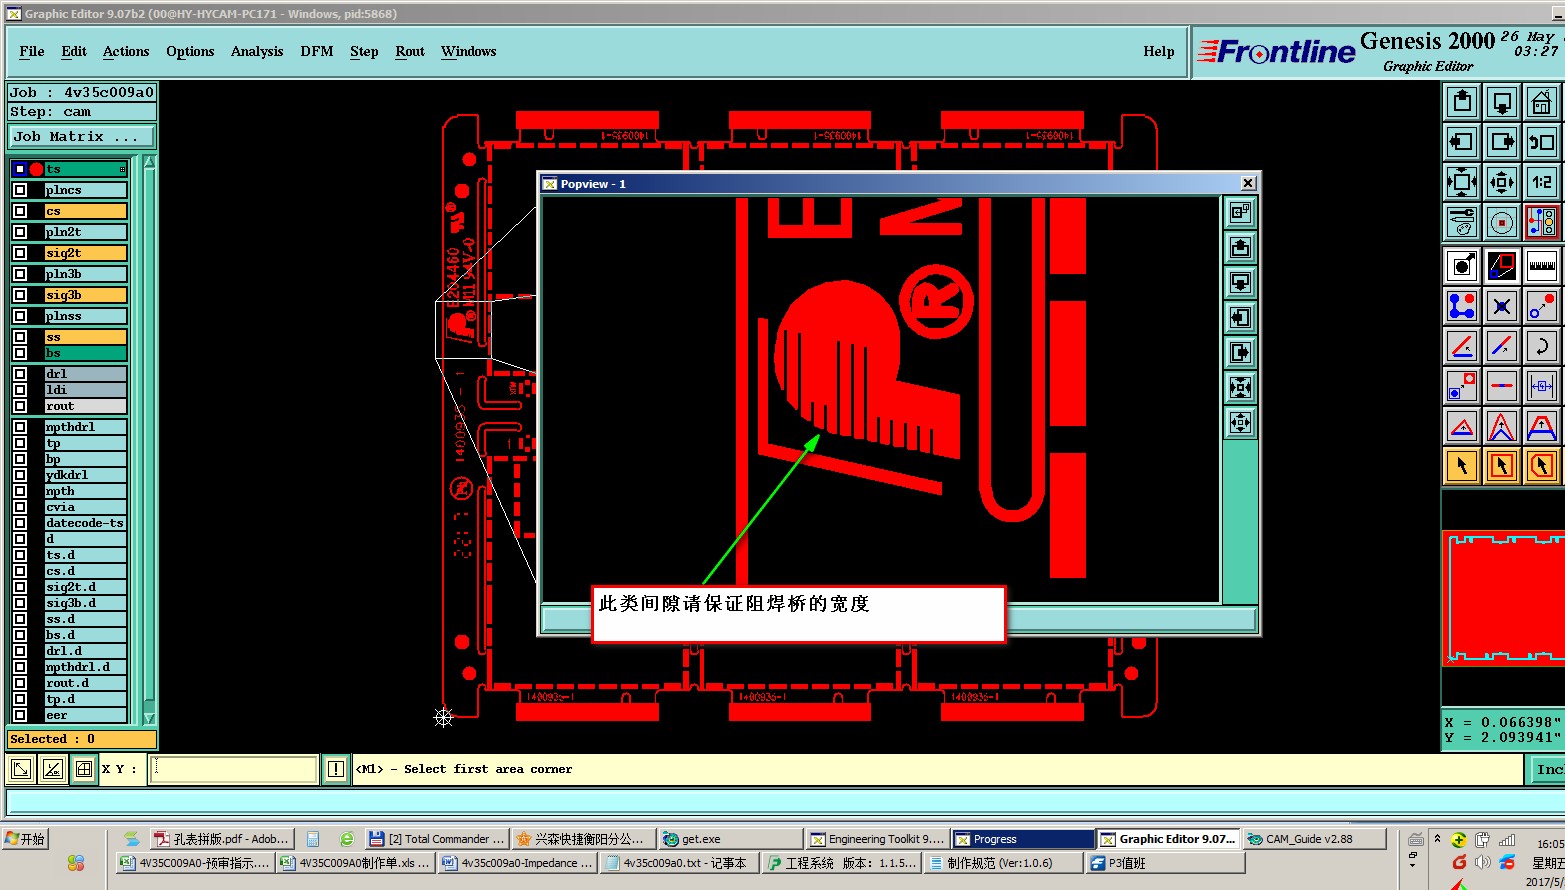
Task: Toggle the drl layer checkbox
Action: pos(20,374)
